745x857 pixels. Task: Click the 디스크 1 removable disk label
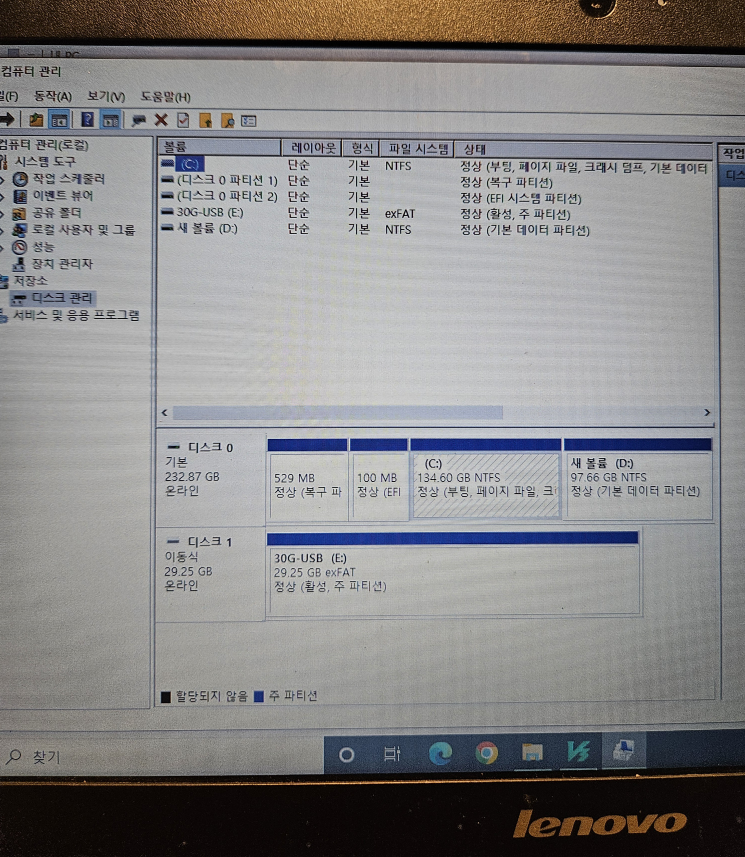click(209, 542)
